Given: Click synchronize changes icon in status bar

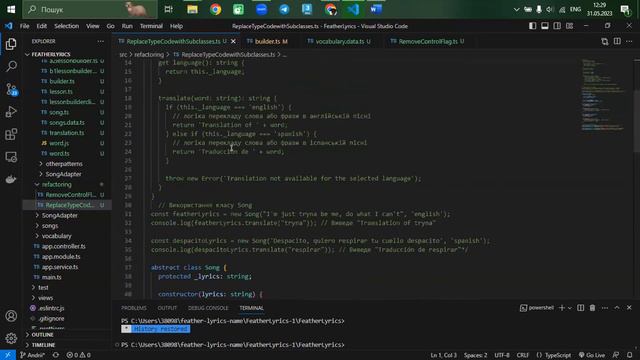Looking at the screenshot, I should click(x=56, y=355).
